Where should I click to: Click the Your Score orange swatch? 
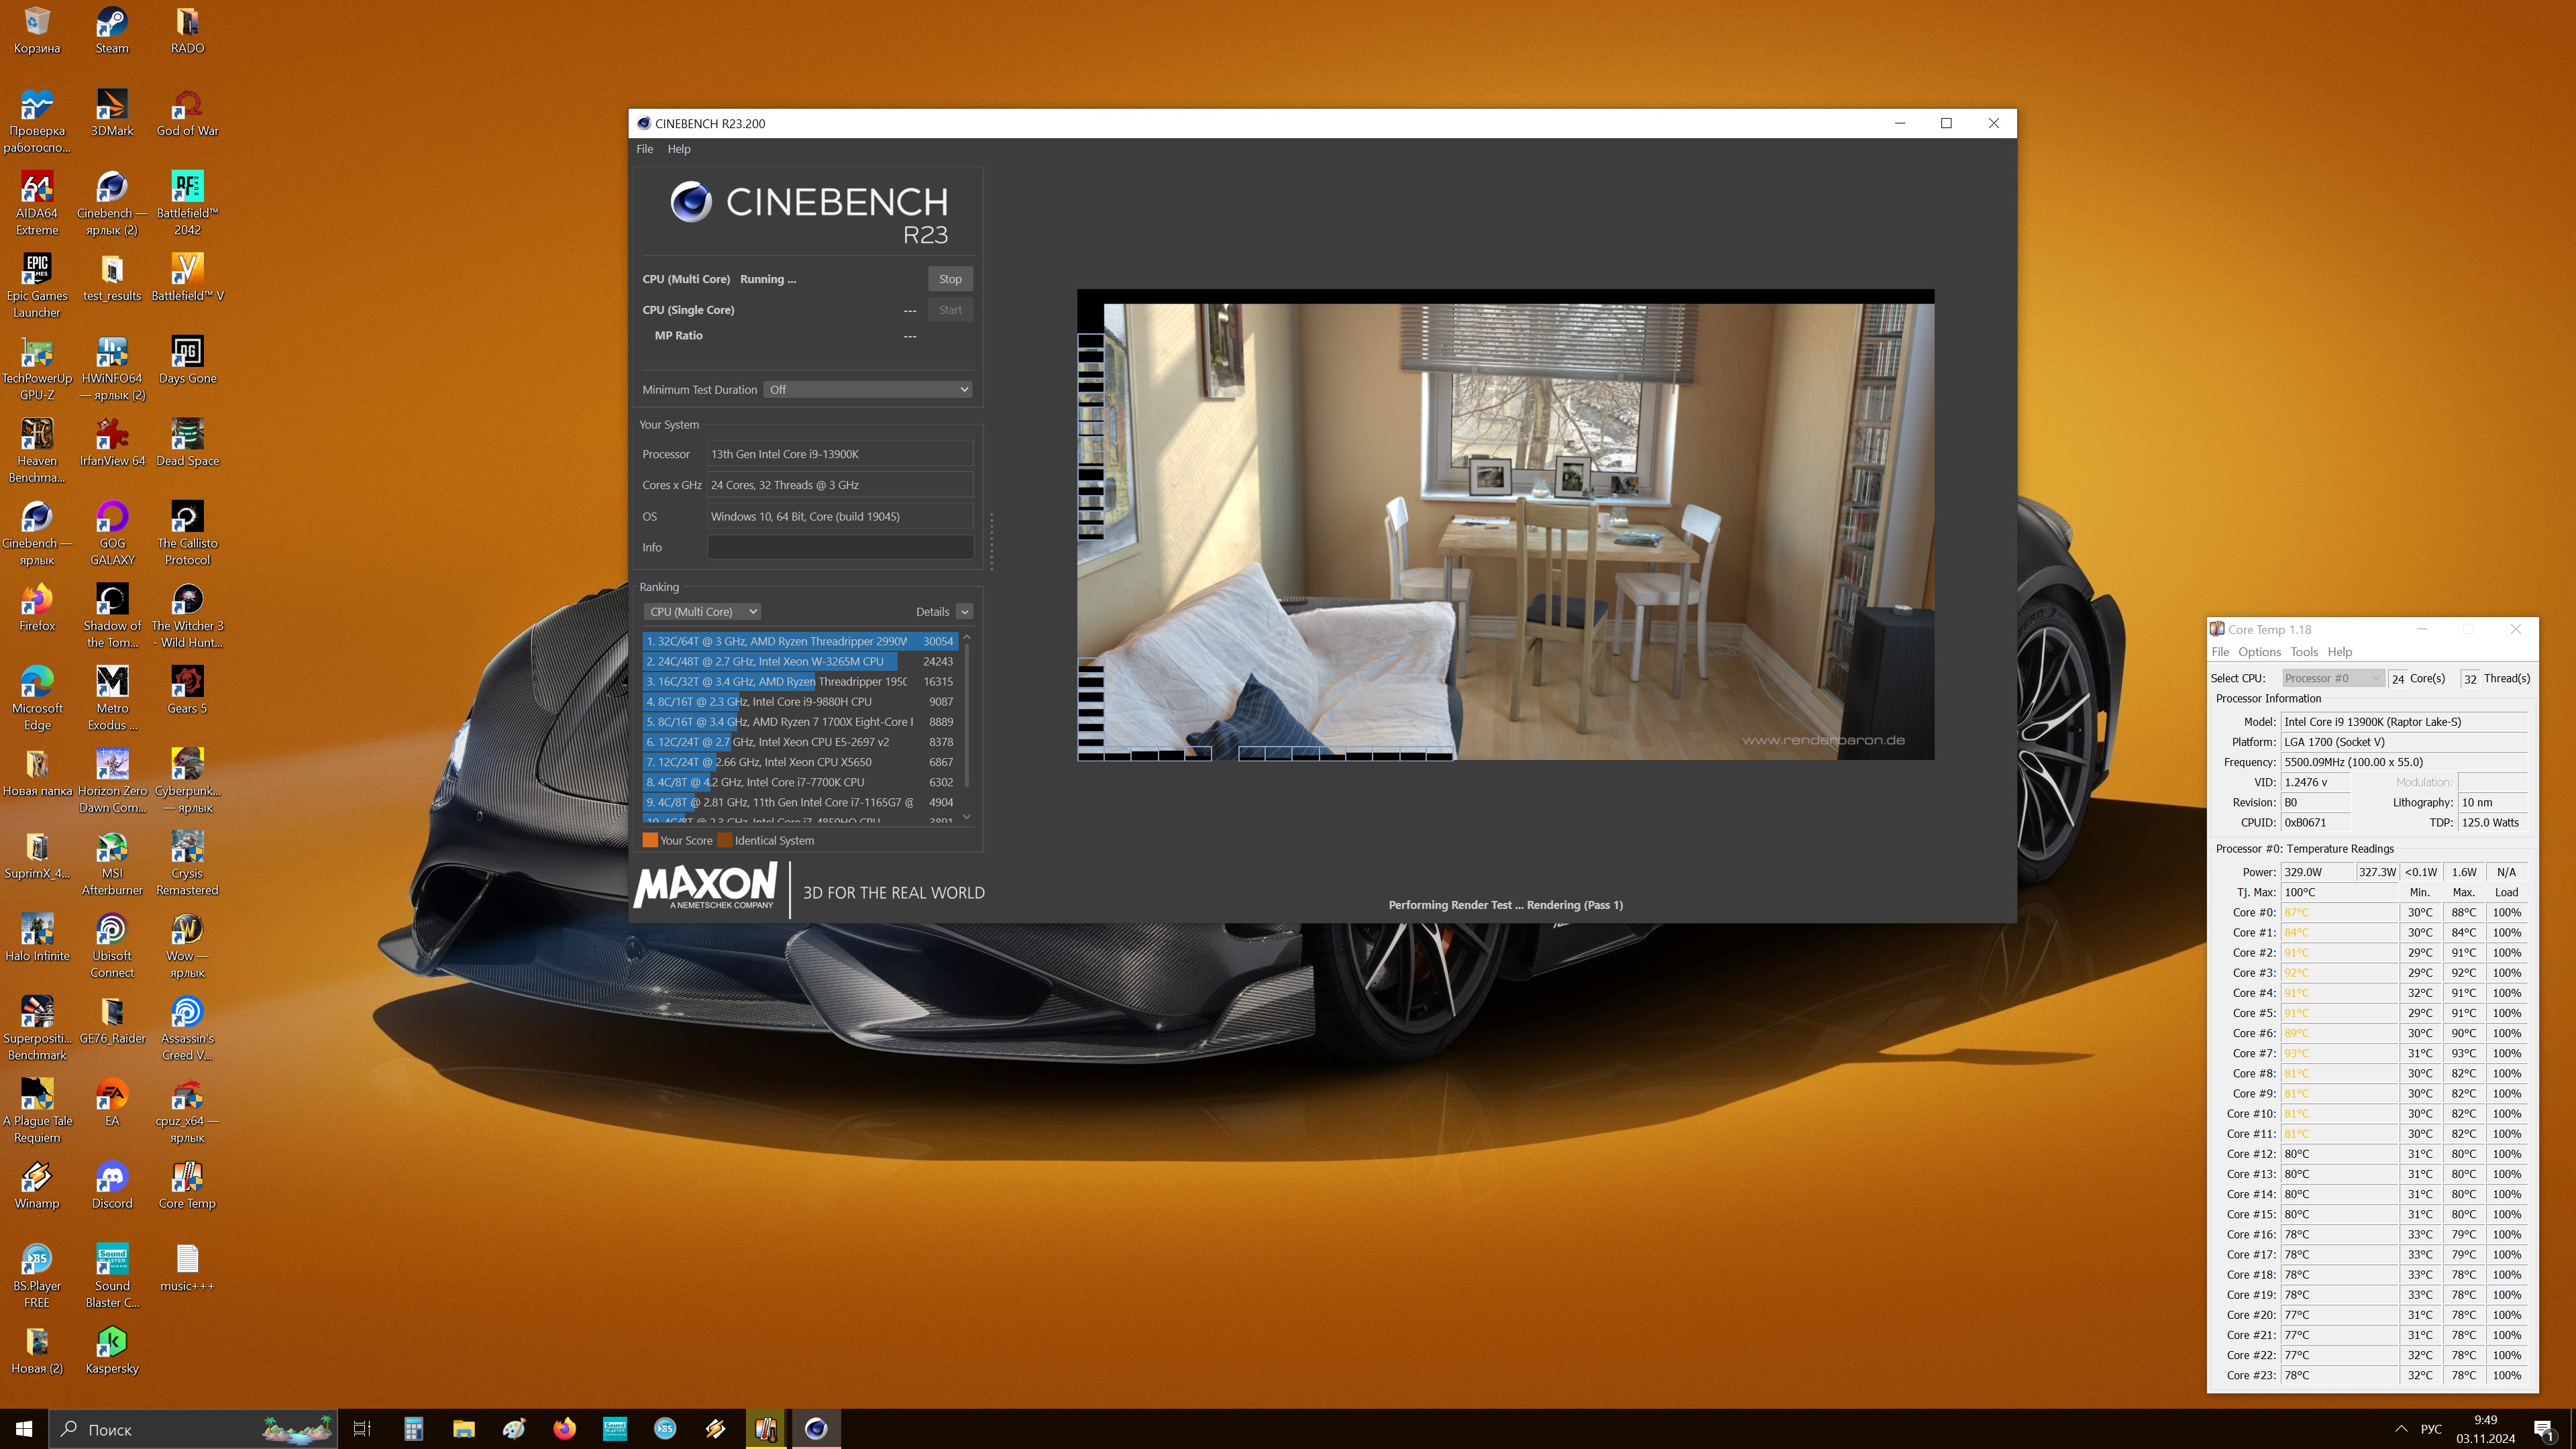pyautogui.click(x=650, y=840)
